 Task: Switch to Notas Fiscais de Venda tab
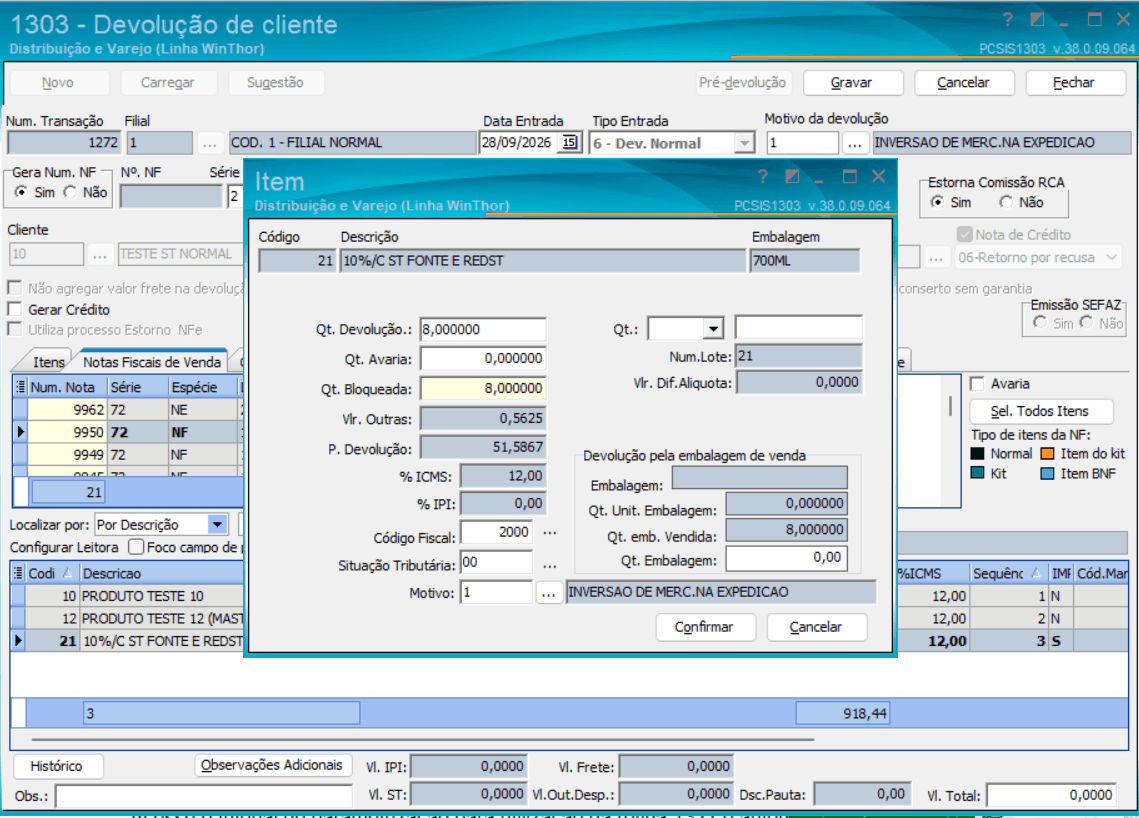[152, 362]
